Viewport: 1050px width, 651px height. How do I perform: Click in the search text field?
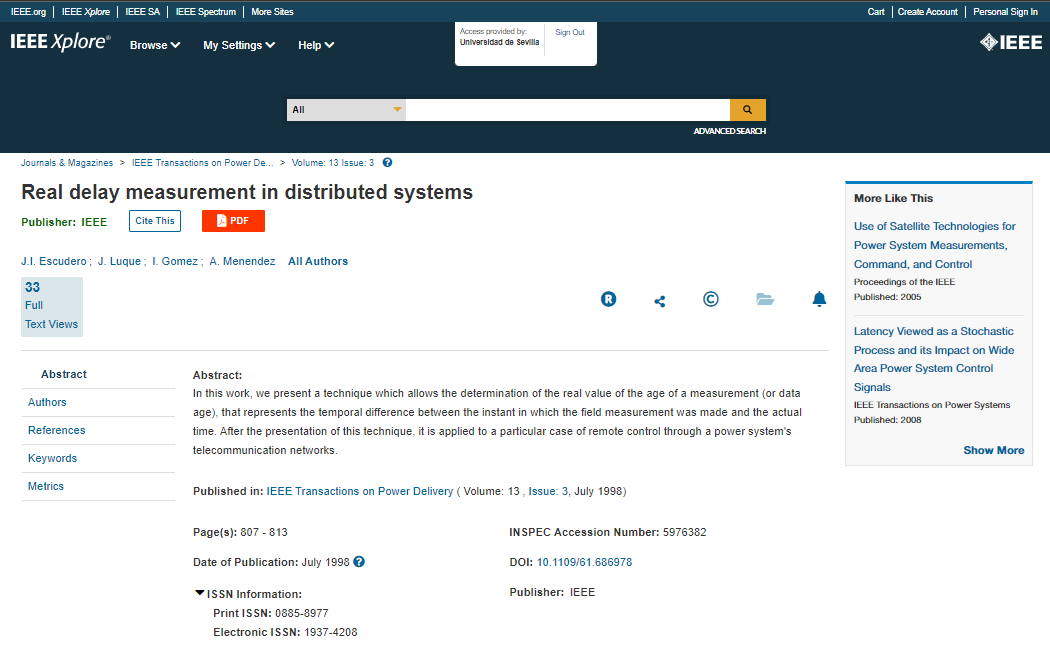(x=567, y=110)
